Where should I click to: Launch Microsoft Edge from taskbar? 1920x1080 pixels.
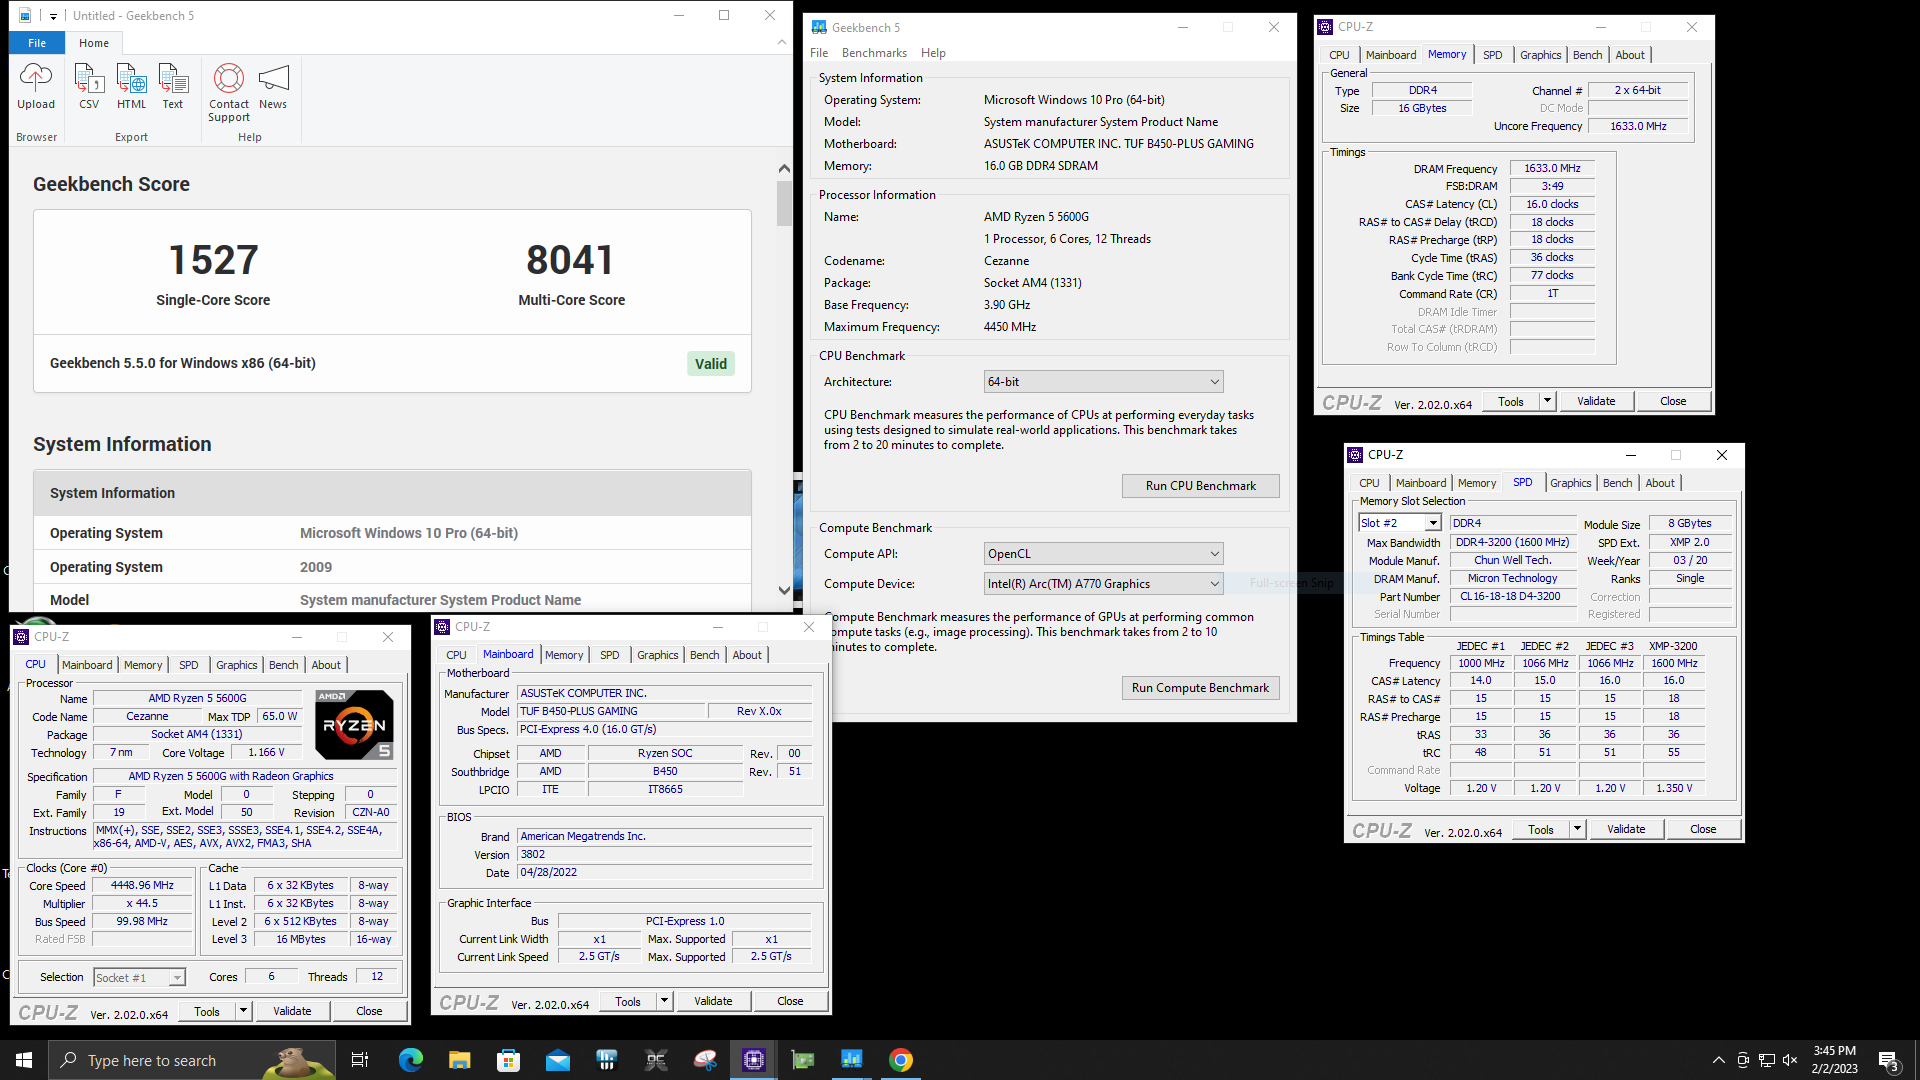(x=410, y=1060)
